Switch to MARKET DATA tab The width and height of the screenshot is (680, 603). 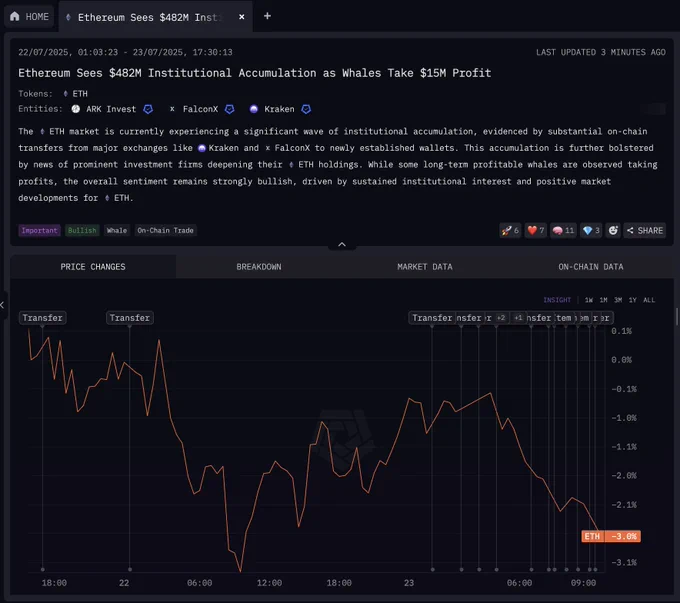click(425, 267)
